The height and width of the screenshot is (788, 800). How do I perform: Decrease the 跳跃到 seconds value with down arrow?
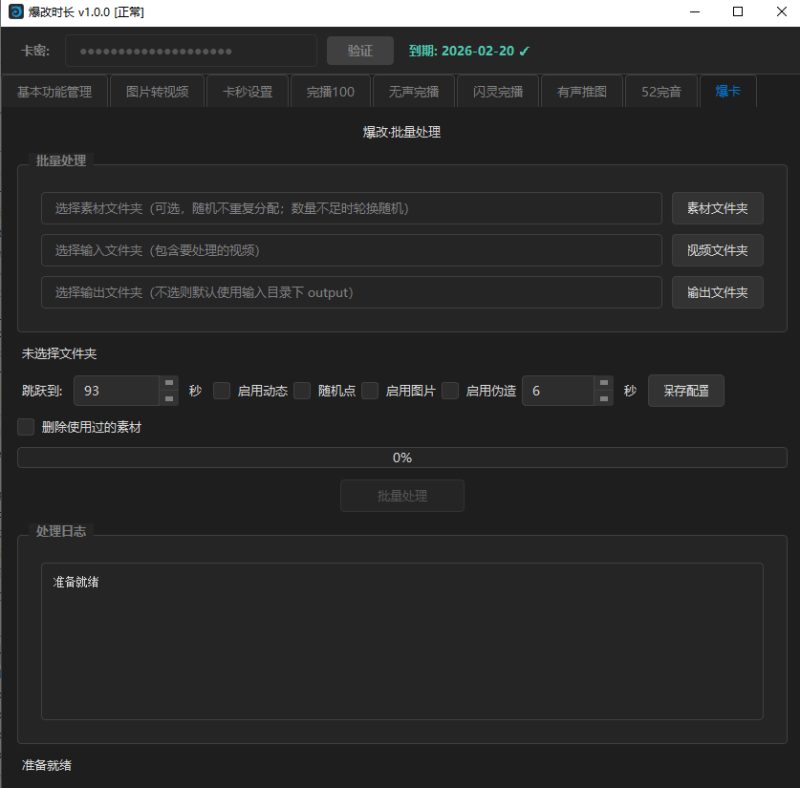pos(169,398)
